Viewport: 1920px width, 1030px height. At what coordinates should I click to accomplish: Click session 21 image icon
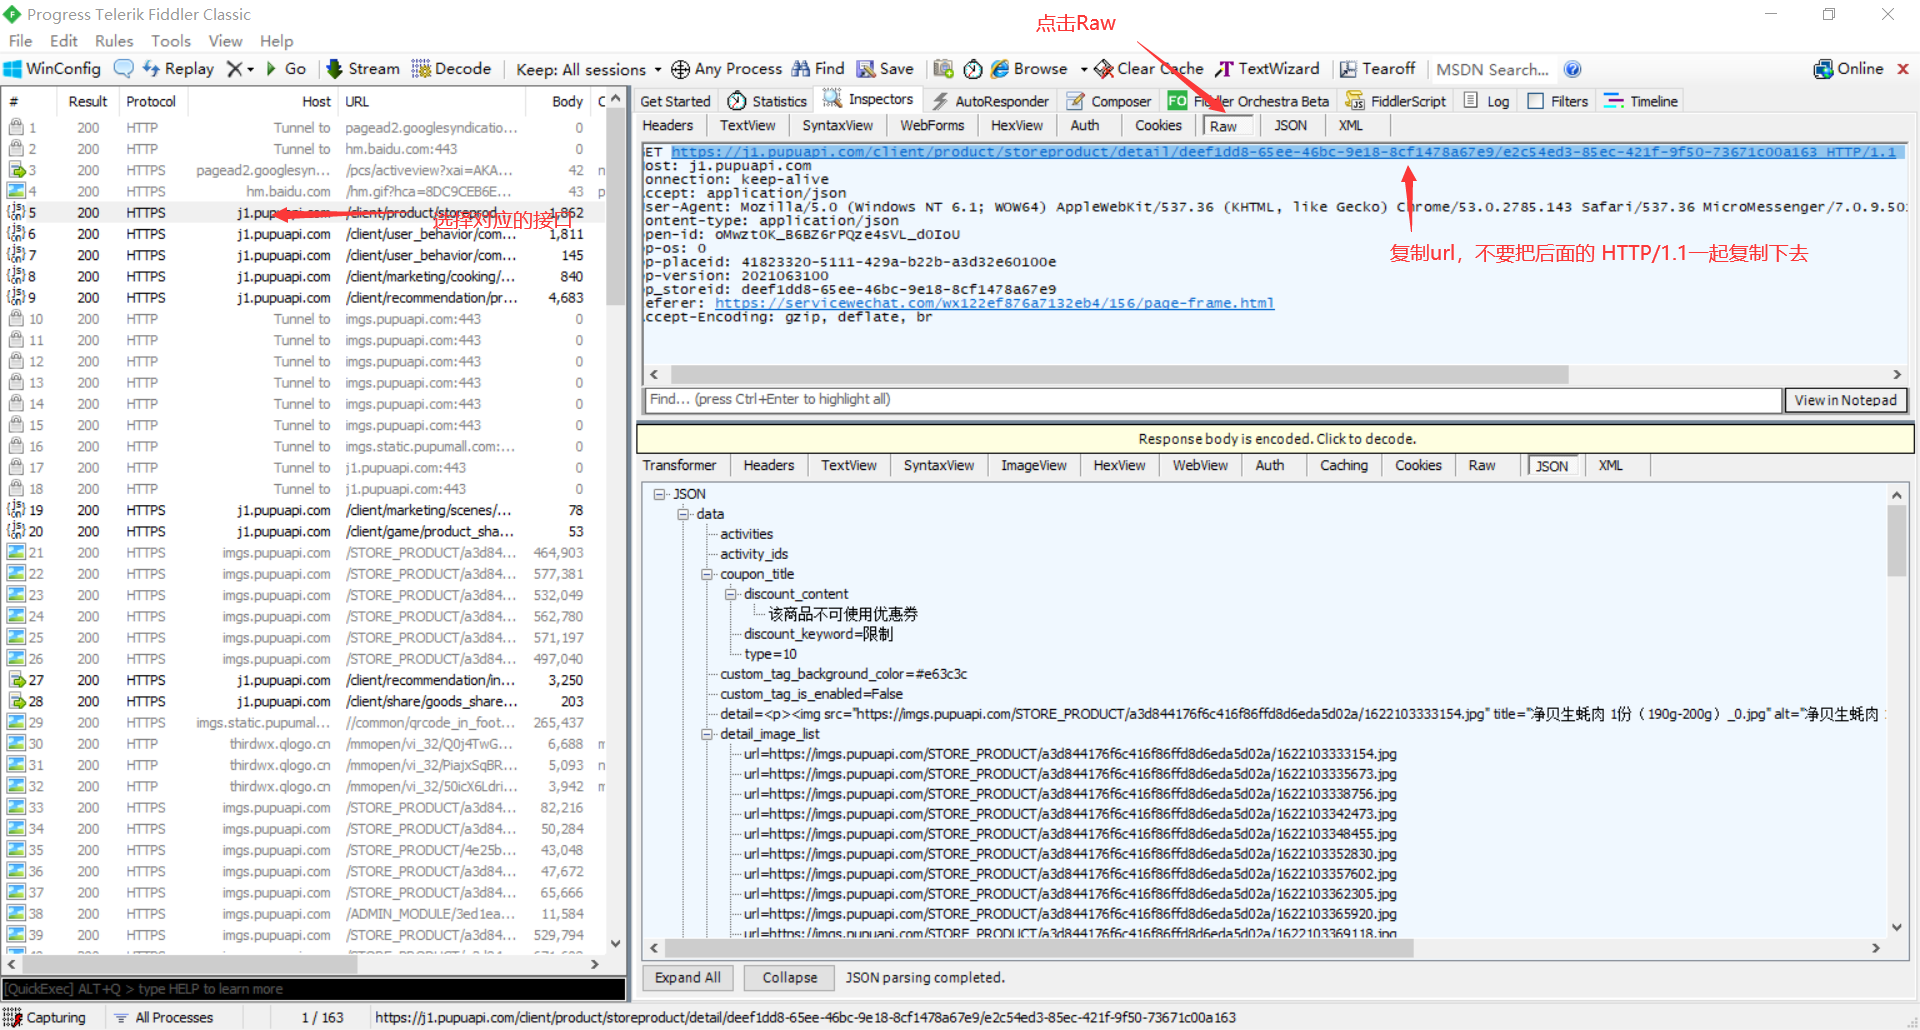point(16,553)
